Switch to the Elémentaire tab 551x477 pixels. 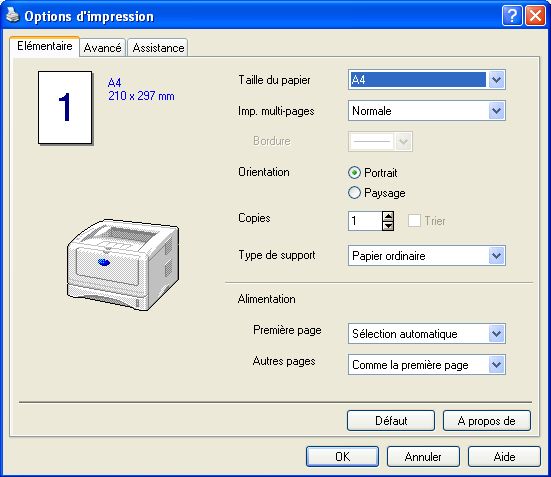[45, 46]
